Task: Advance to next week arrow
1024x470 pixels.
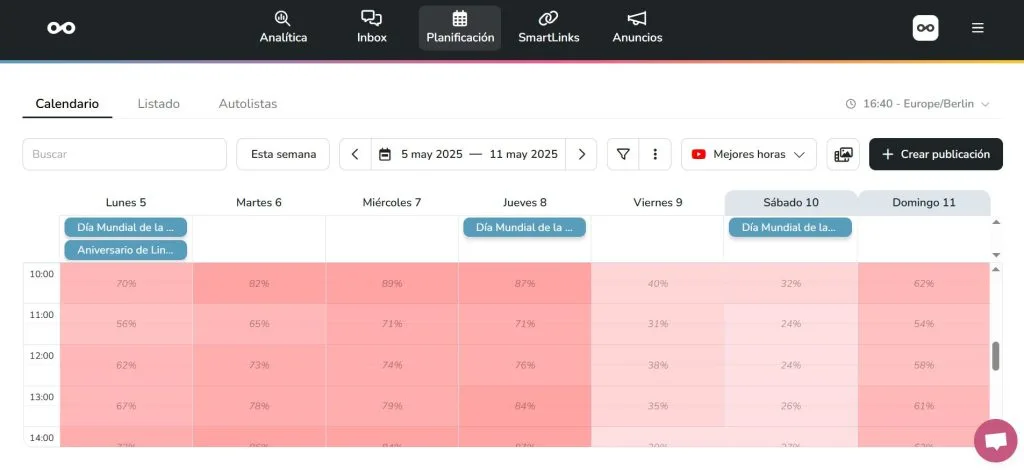Action: (581, 154)
